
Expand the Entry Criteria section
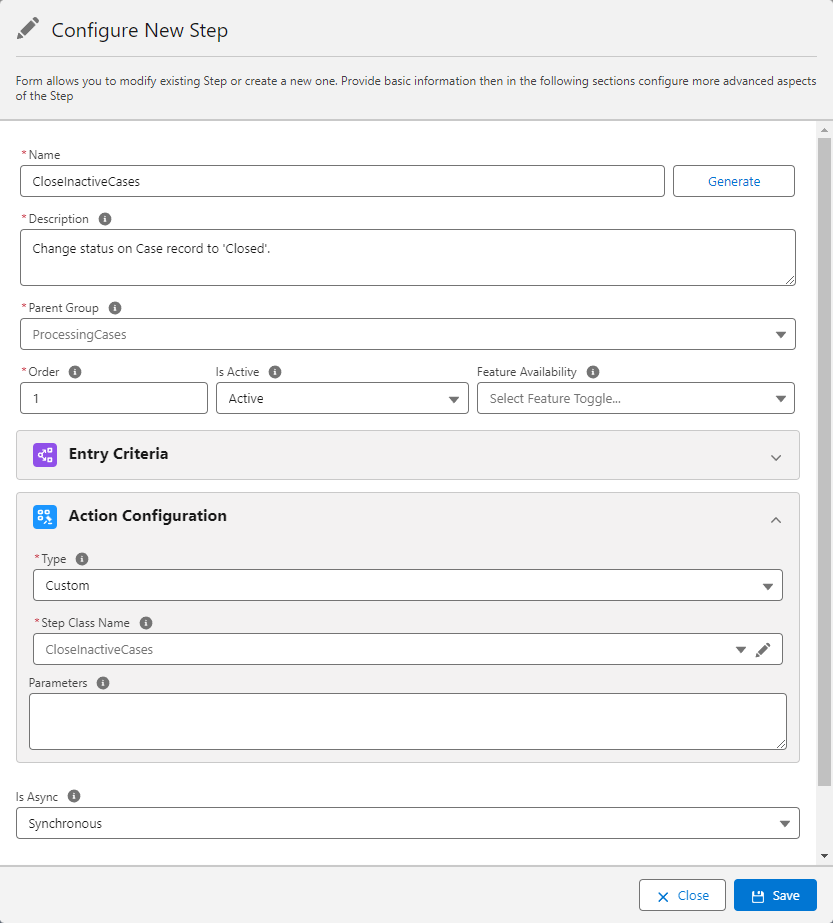(776, 457)
